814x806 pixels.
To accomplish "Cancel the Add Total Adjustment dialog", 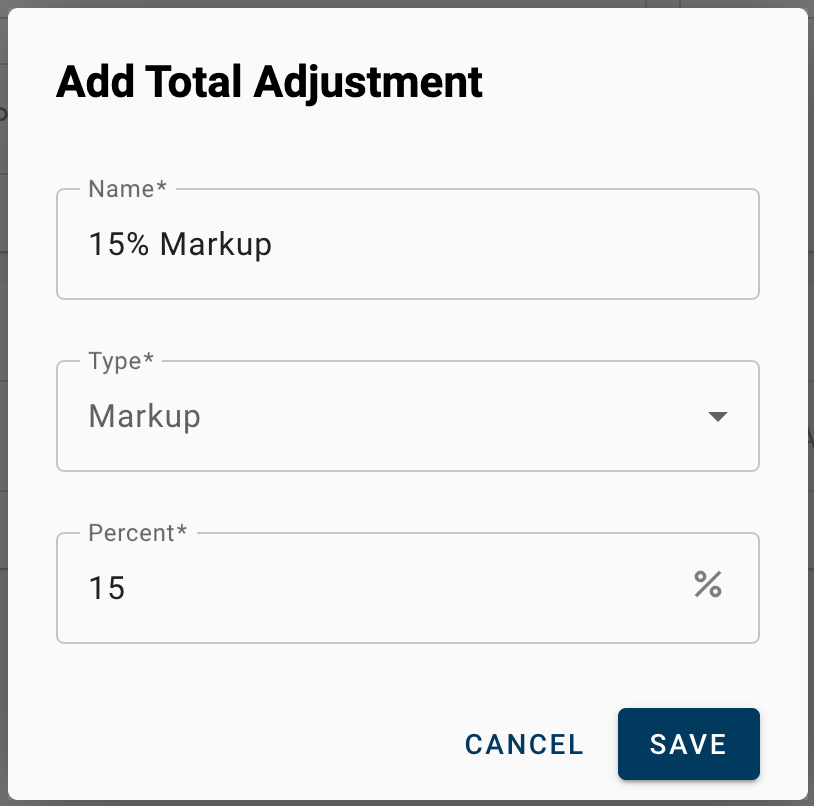I will (x=524, y=744).
